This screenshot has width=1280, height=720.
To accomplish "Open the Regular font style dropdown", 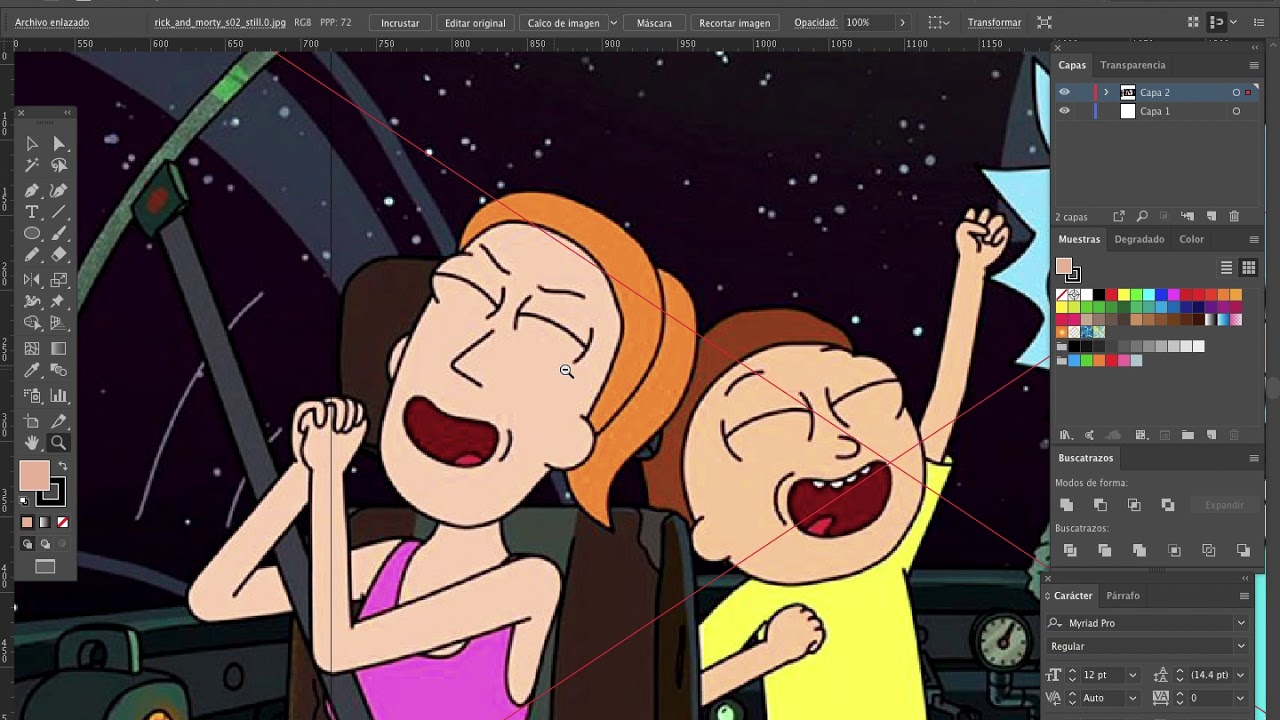I will 1240,646.
